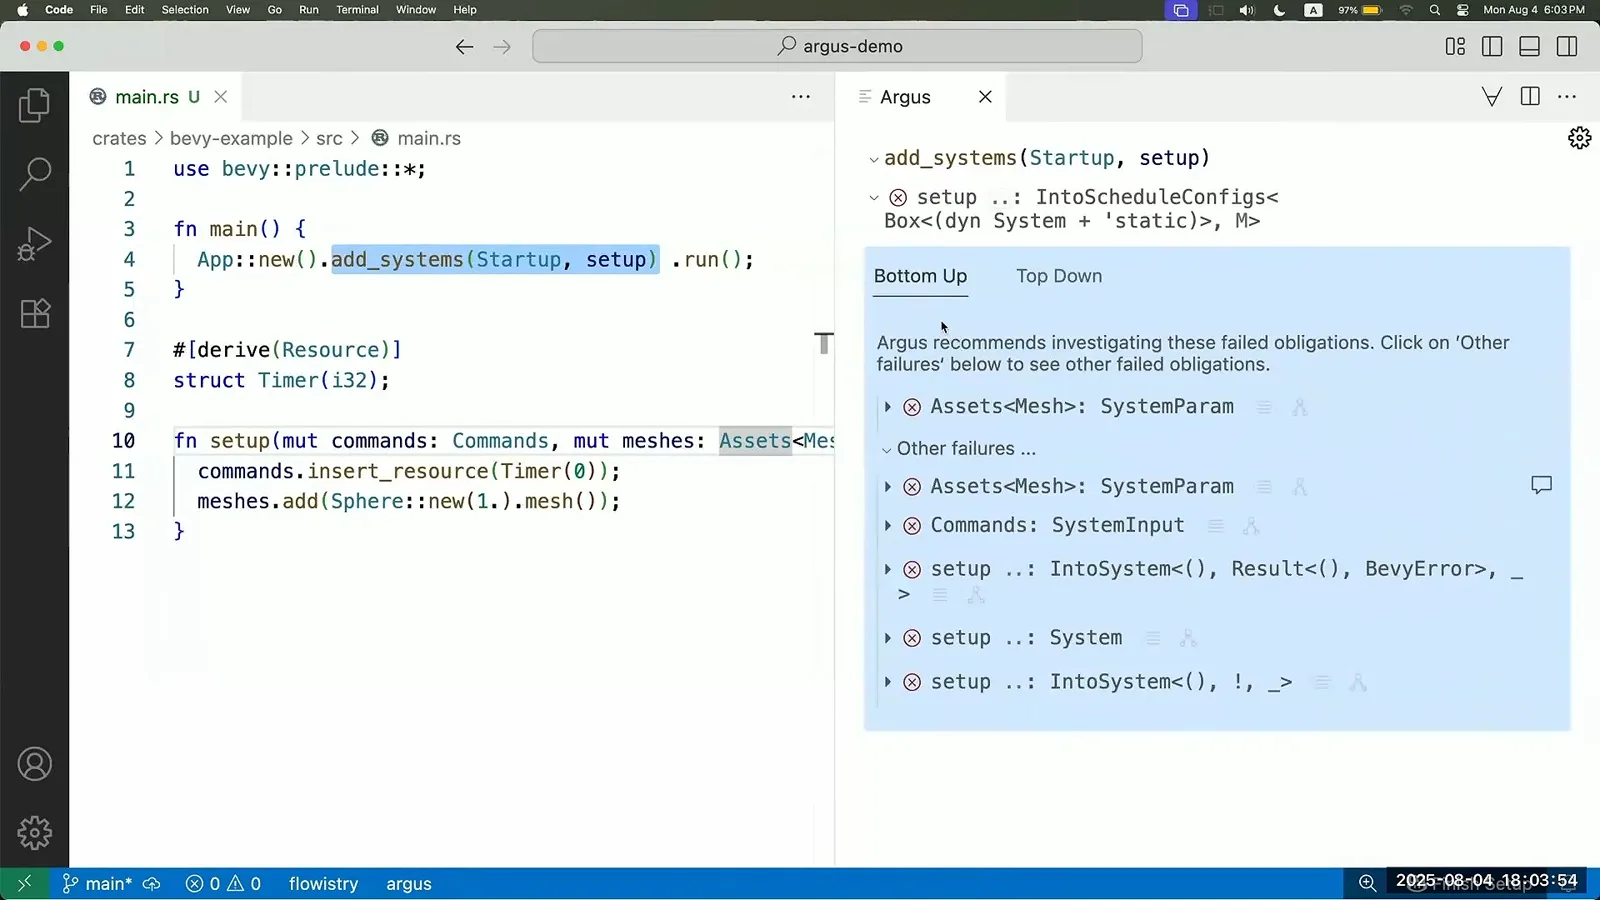
Task: Open customize layout button in title bar
Action: point(1455,47)
